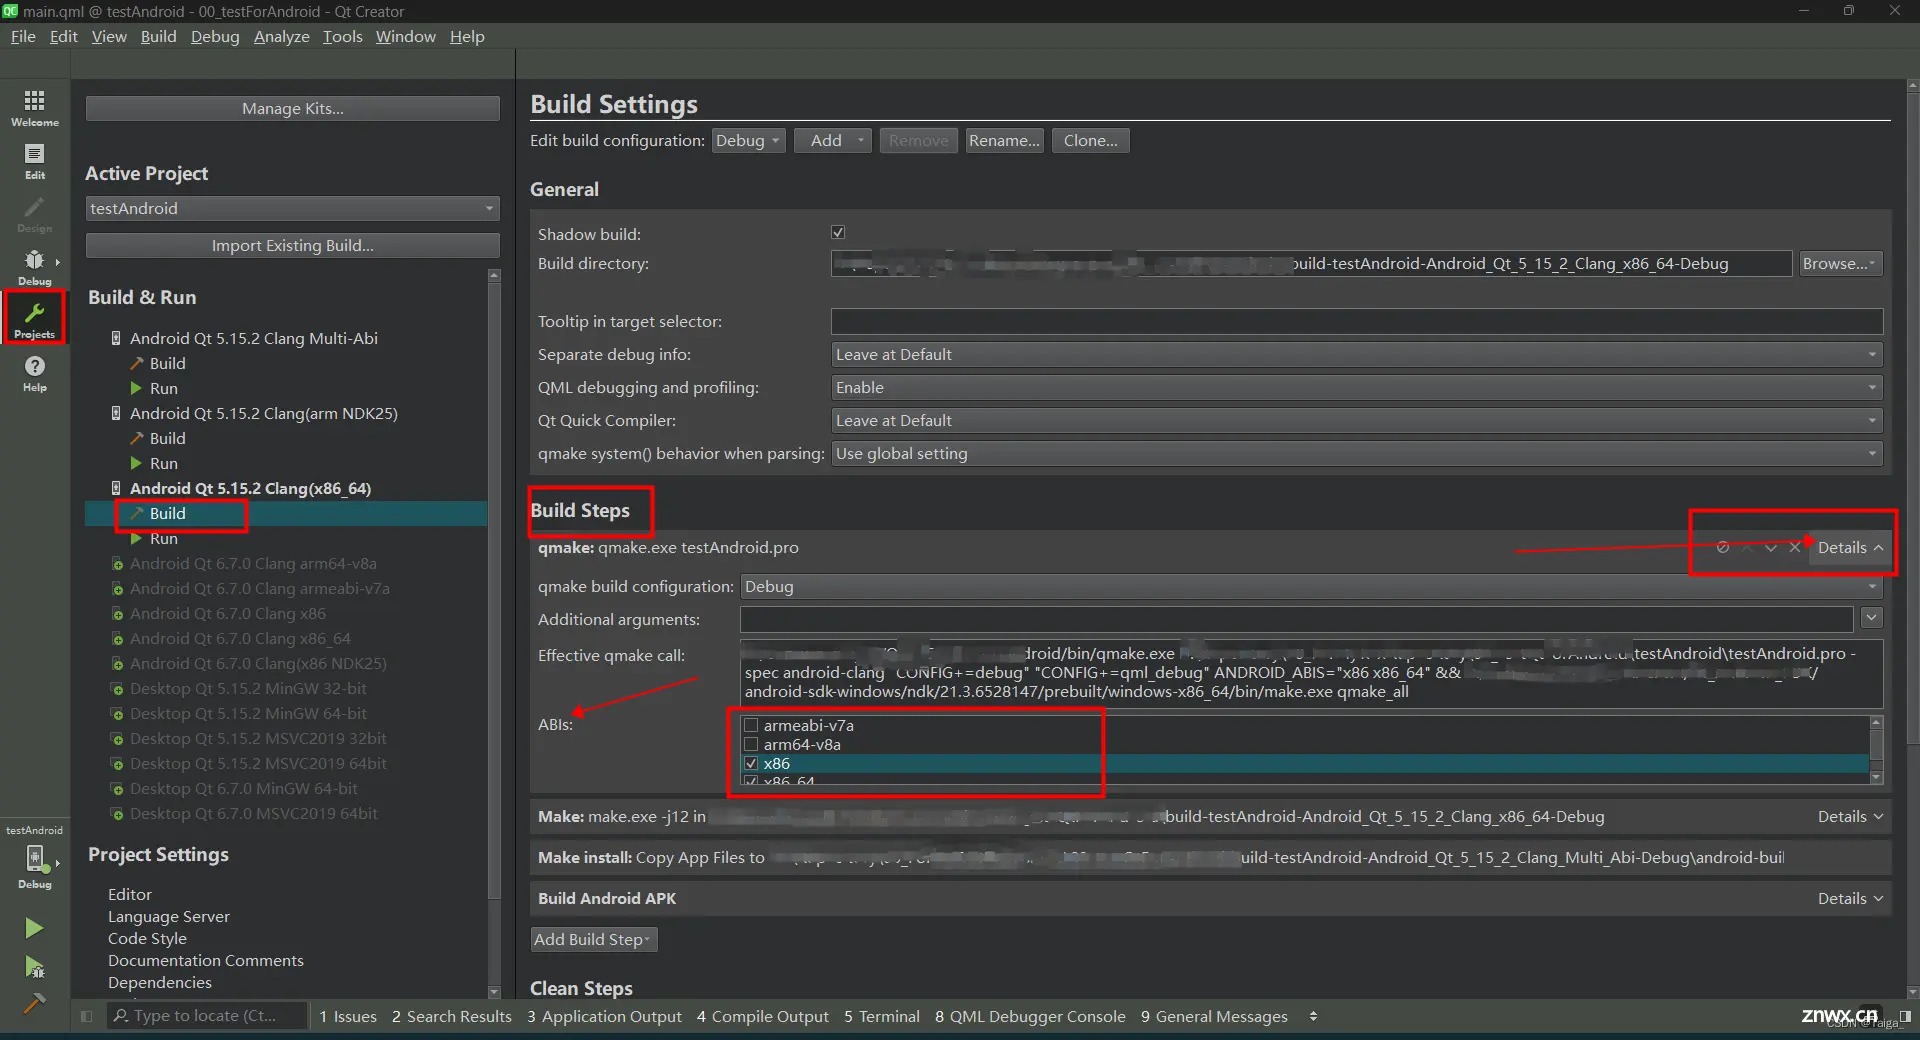Screen dimensions: 1920x1040
Task: Open the General Messages pane
Action: pyautogui.click(x=1214, y=1016)
